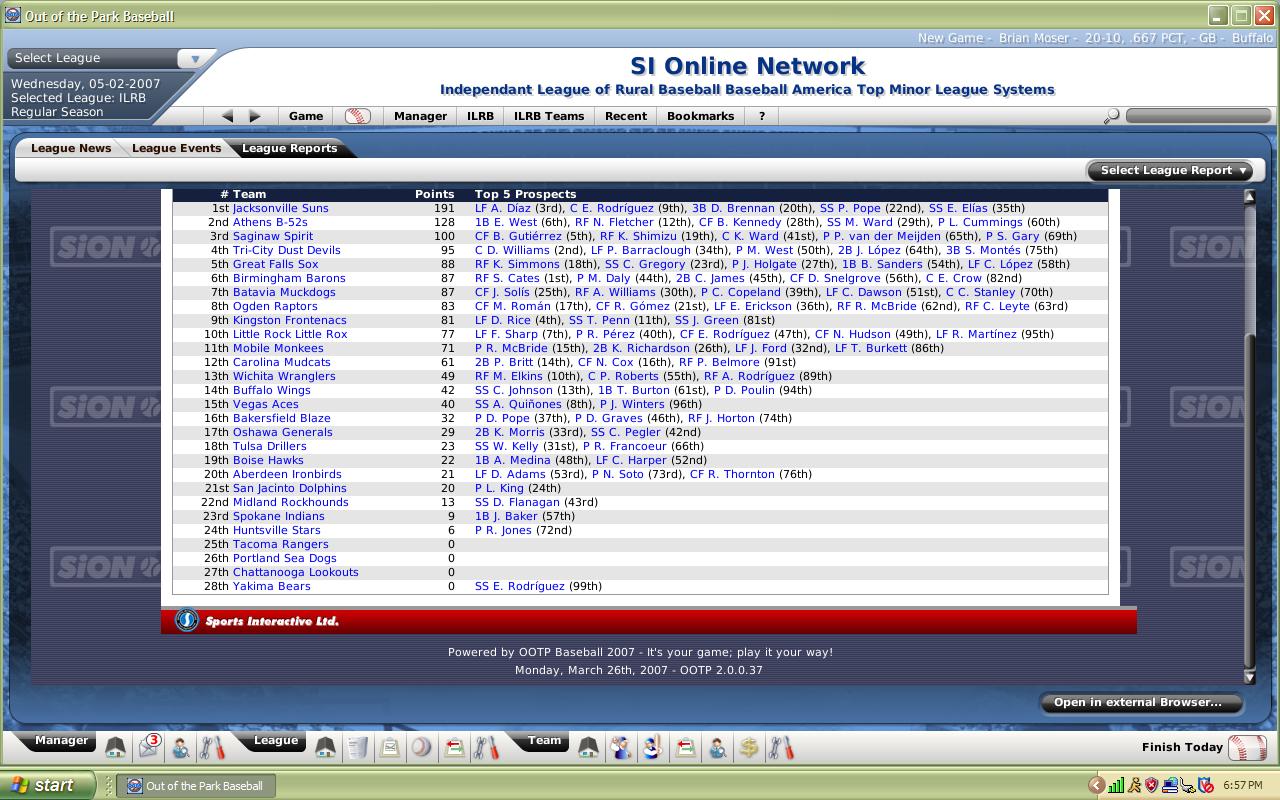The height and width of the screenshot is (800, 1280).
Task: Click the Windows start button
Action: tap(47, 785)
